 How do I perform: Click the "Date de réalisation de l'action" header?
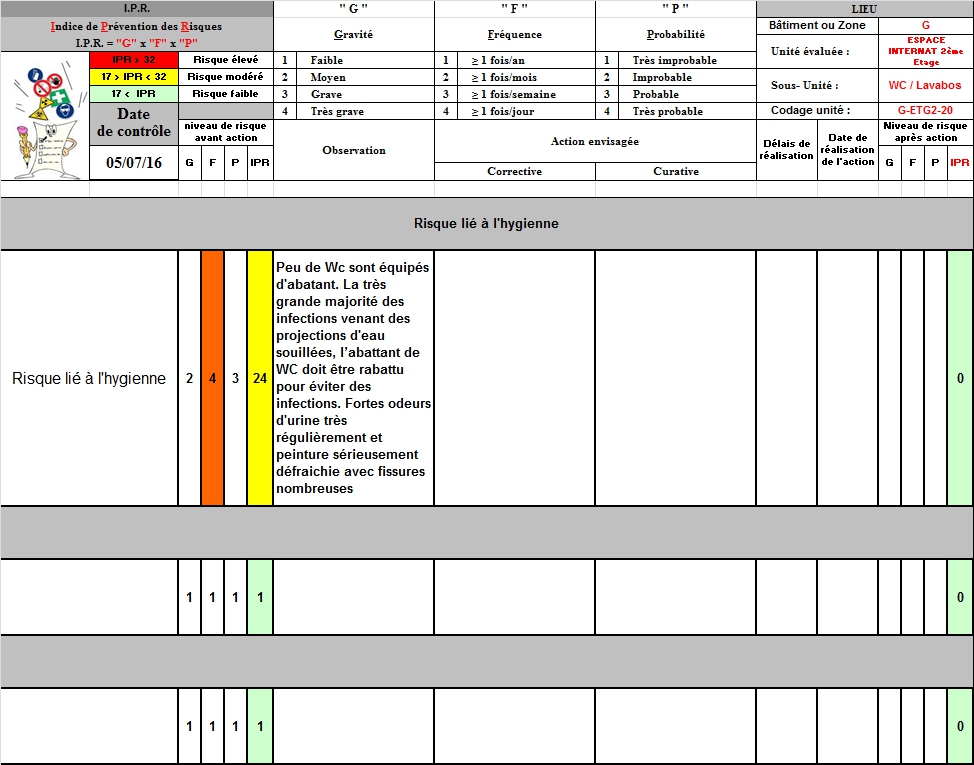coord(847,150)
